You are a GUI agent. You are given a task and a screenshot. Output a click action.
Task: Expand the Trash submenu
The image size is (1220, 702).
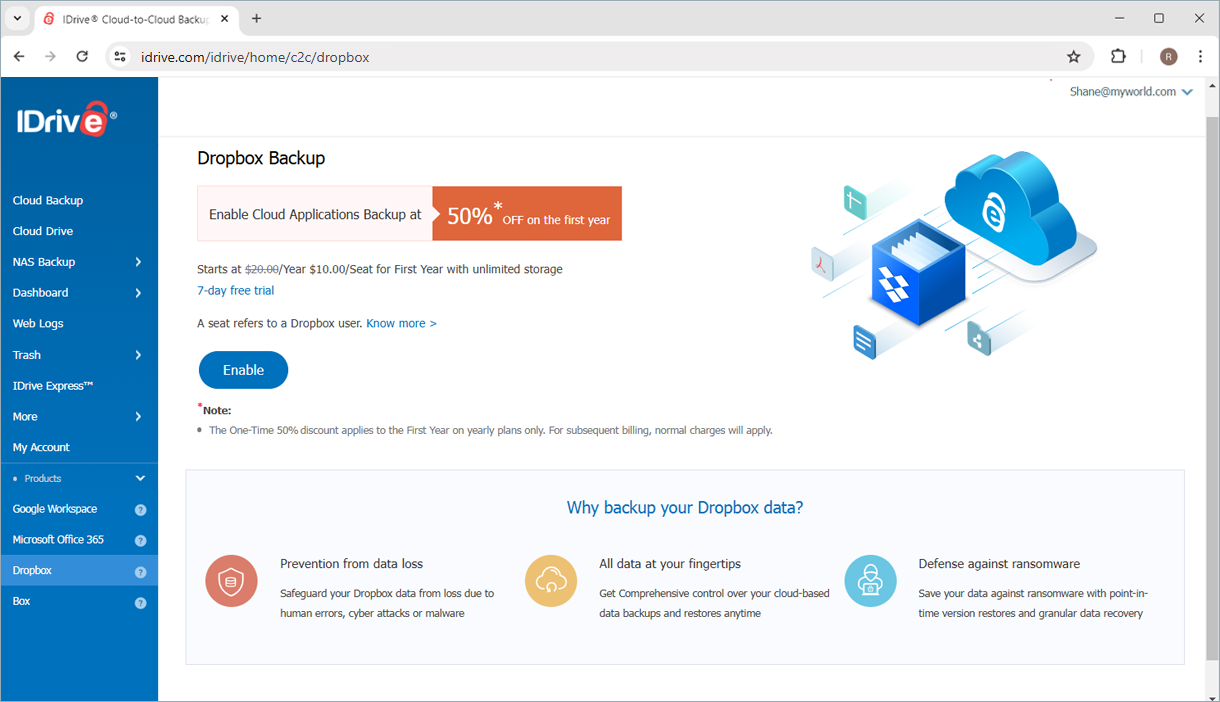pos(138,355)
